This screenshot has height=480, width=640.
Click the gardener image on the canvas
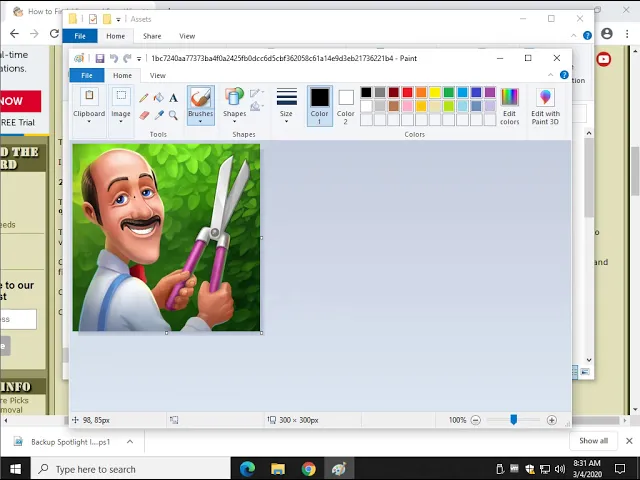(166, 238)
